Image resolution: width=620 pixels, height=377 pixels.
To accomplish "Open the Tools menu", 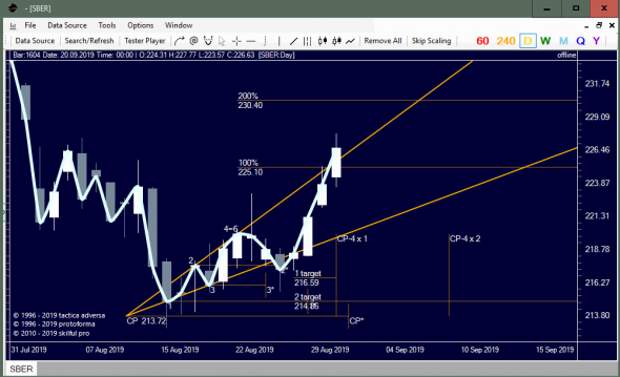I will click(x=107, y=25).
